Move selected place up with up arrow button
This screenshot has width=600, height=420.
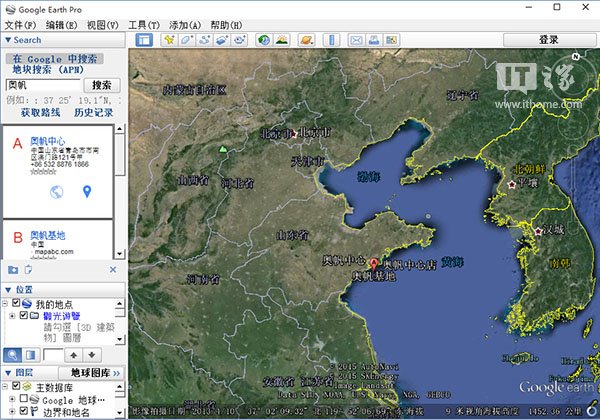coord(73,355)
